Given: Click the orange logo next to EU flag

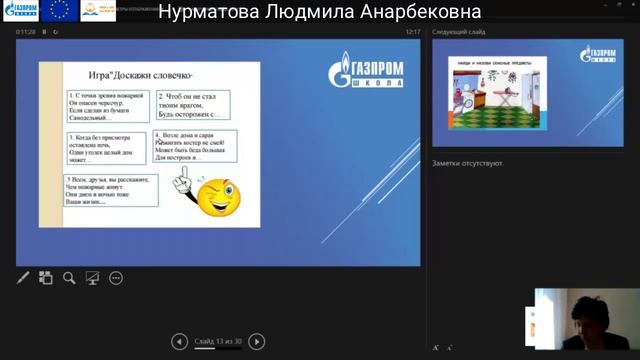Looking at the screenshot, I should 98,11.
